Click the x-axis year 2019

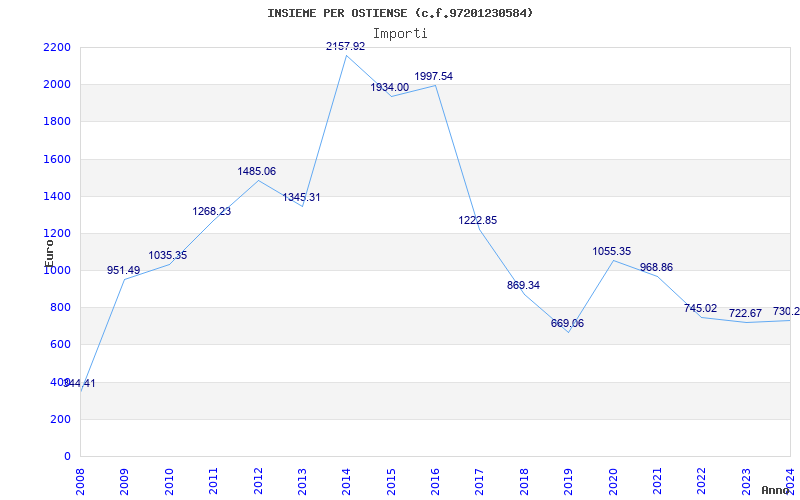[x=568, y=481]
